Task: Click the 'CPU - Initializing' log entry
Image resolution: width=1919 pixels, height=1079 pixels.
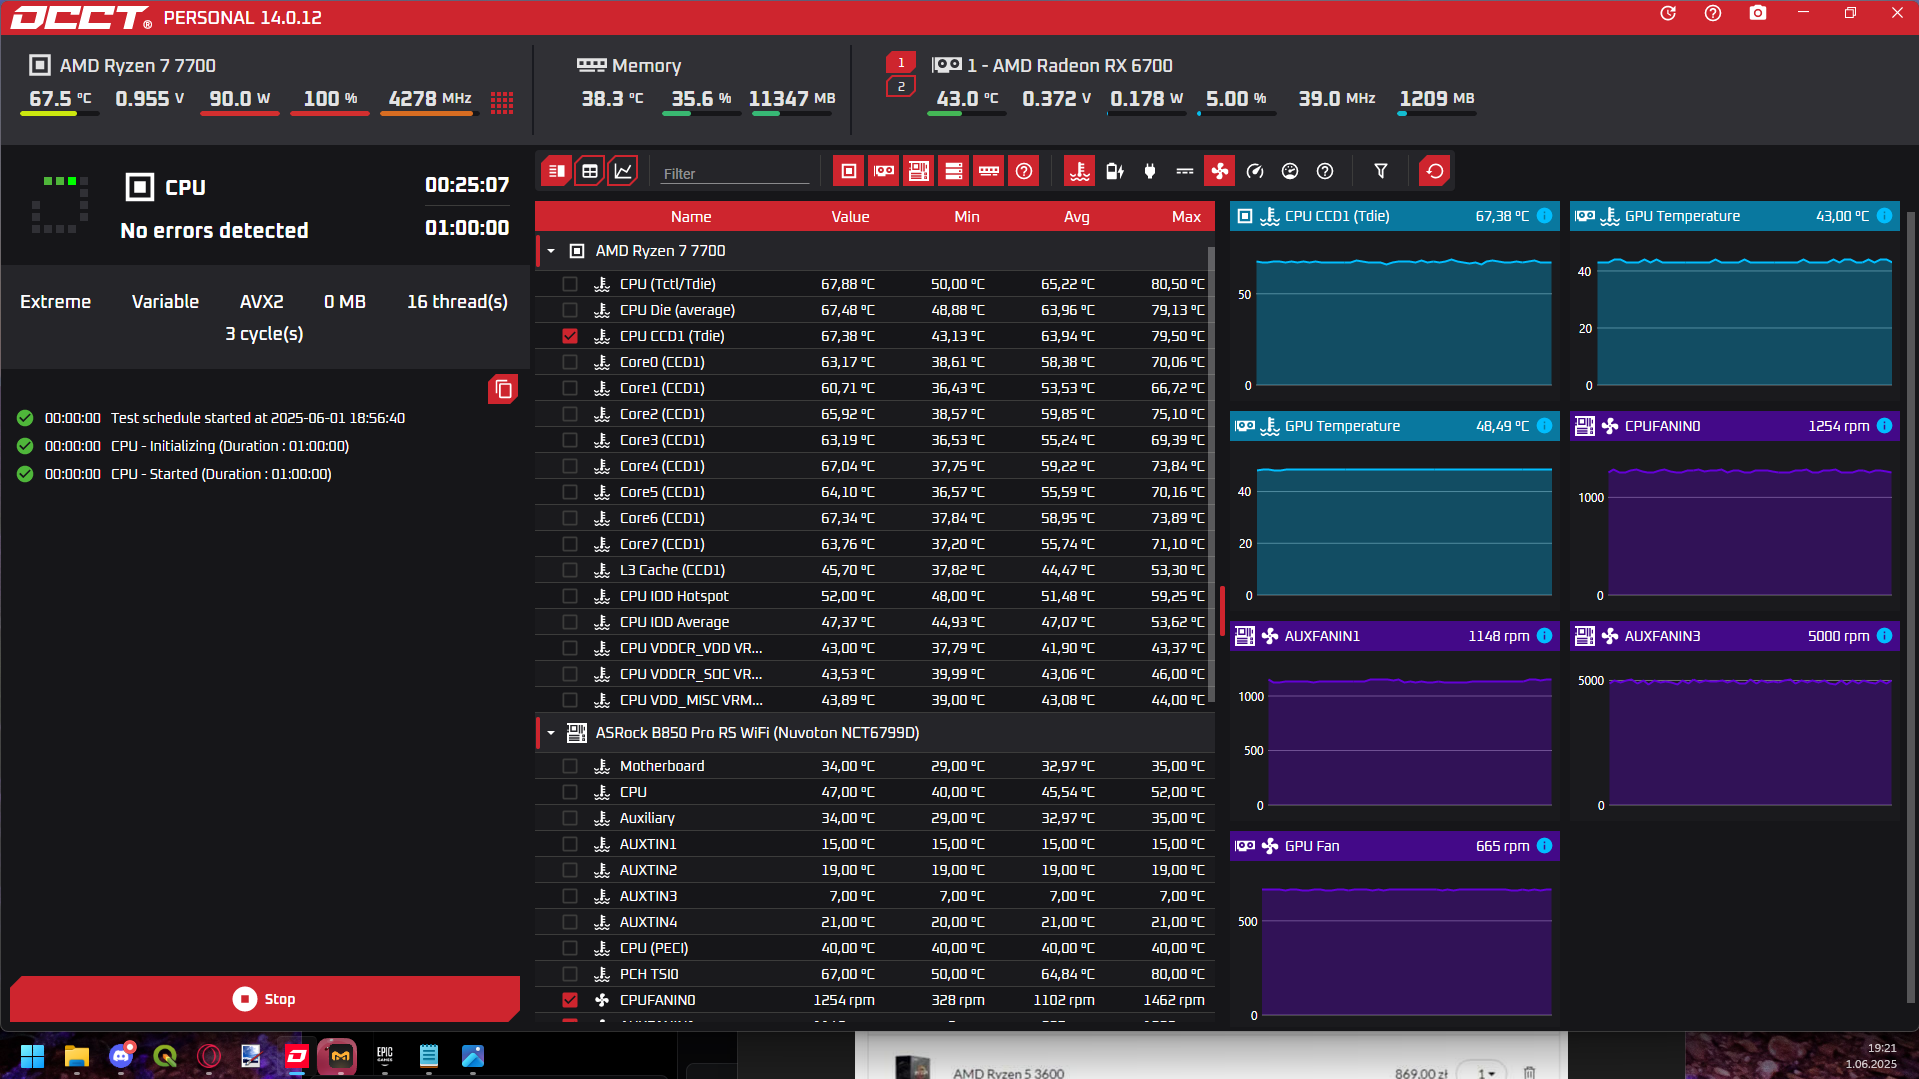Action: (x=230, y=446)
